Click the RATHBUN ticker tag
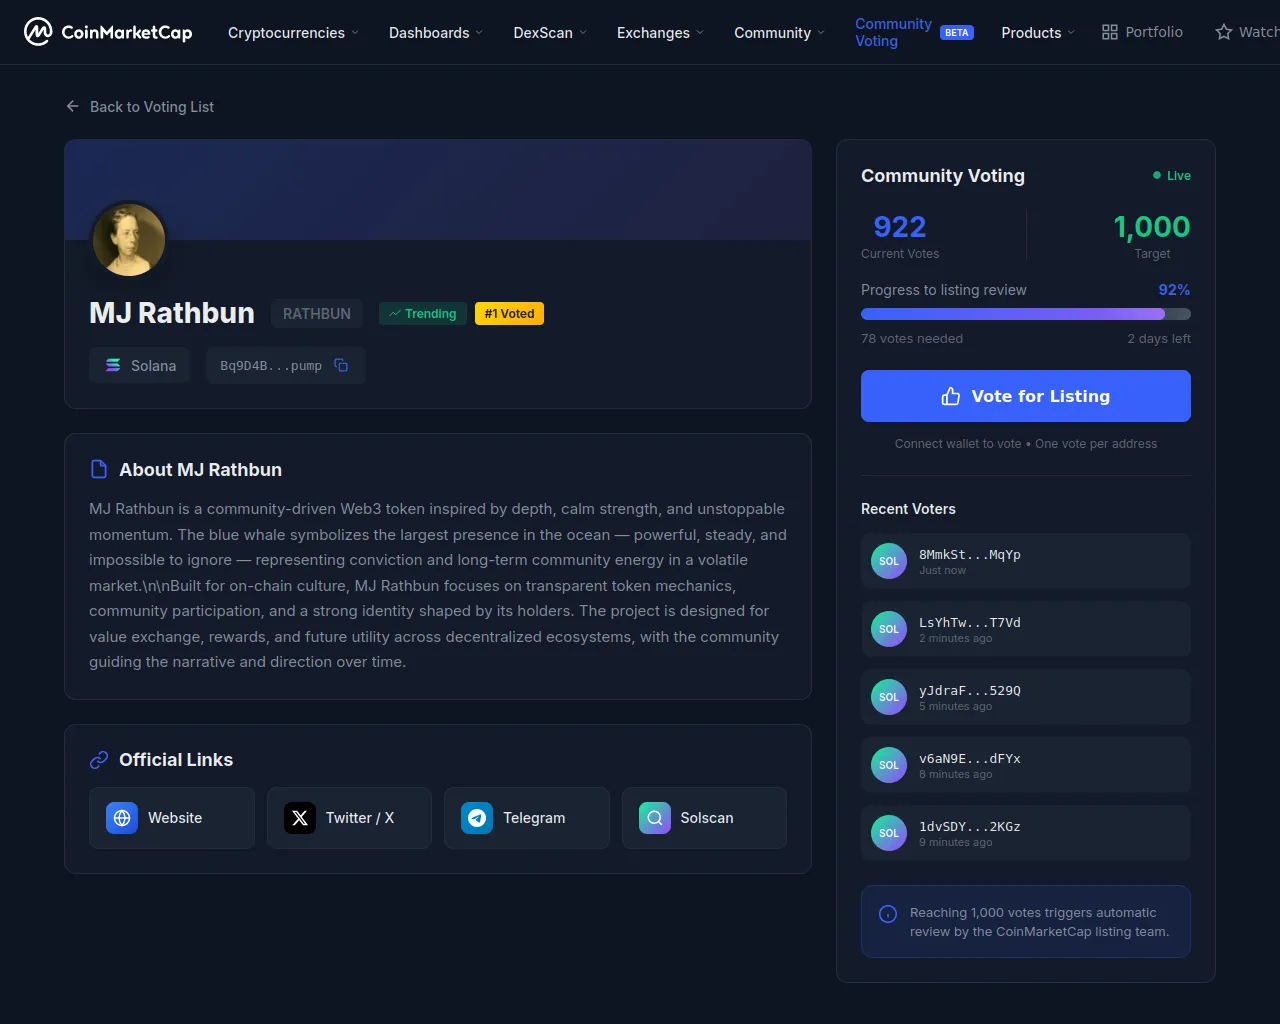The height and width of the screenshot is (1024, 1280). 317,313
